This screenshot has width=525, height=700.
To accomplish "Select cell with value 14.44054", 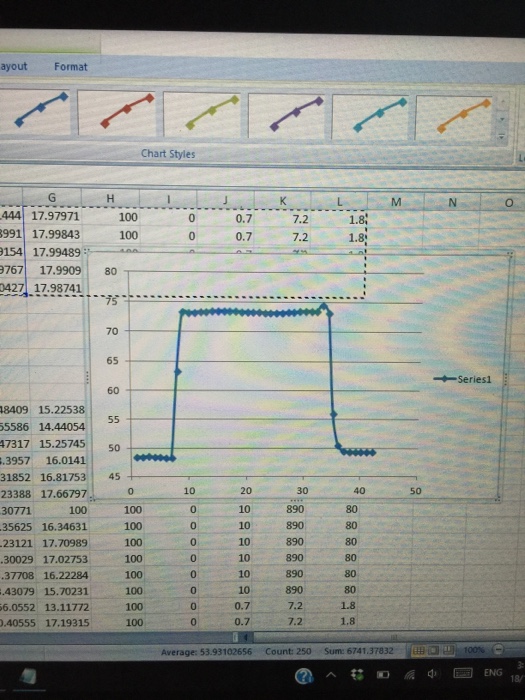I will coord(57,427).
